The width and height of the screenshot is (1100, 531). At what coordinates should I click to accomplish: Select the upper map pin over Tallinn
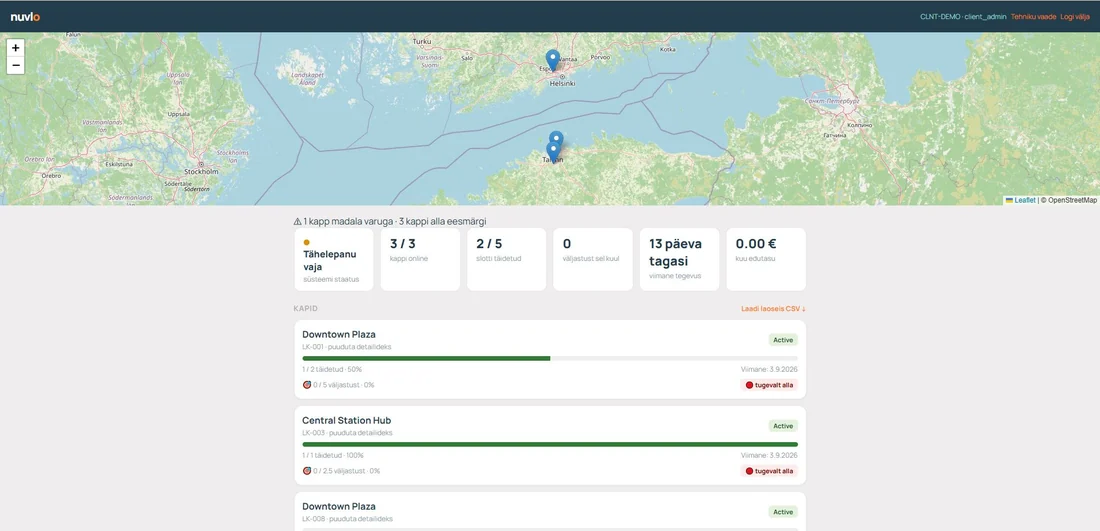556,138
